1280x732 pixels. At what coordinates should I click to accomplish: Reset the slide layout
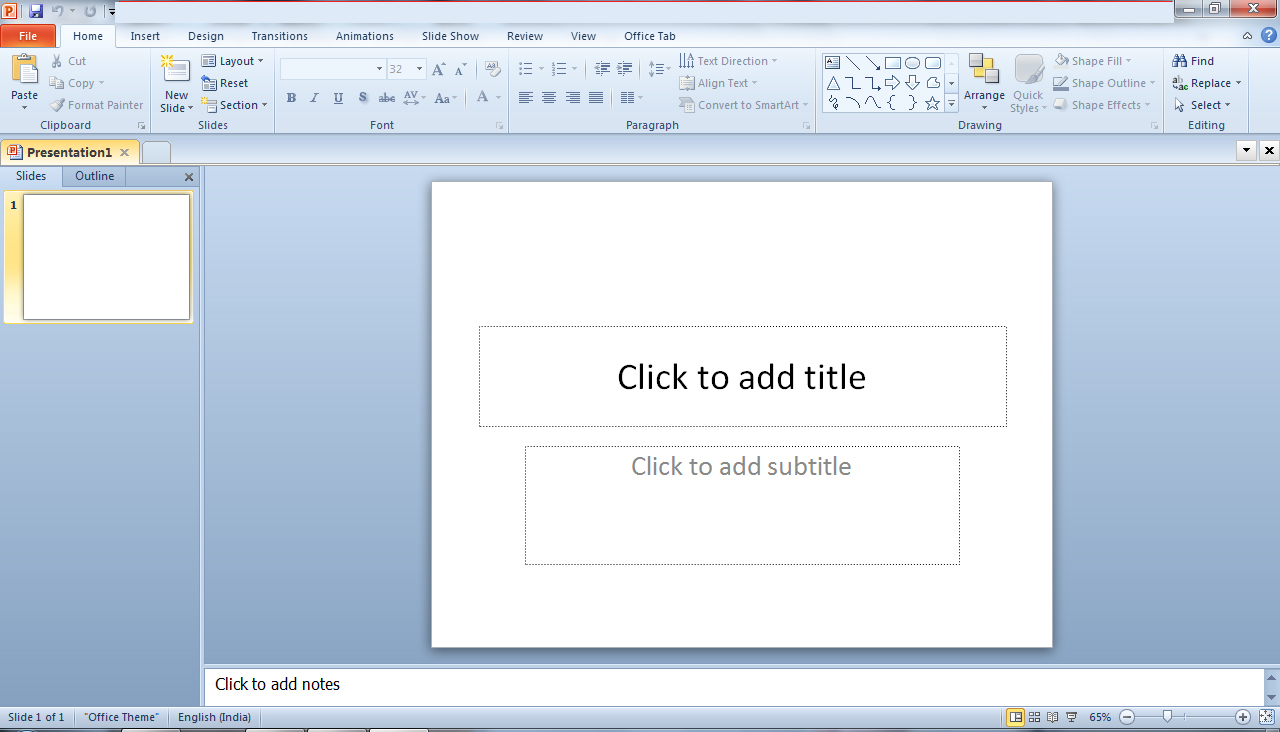(225, 83)
